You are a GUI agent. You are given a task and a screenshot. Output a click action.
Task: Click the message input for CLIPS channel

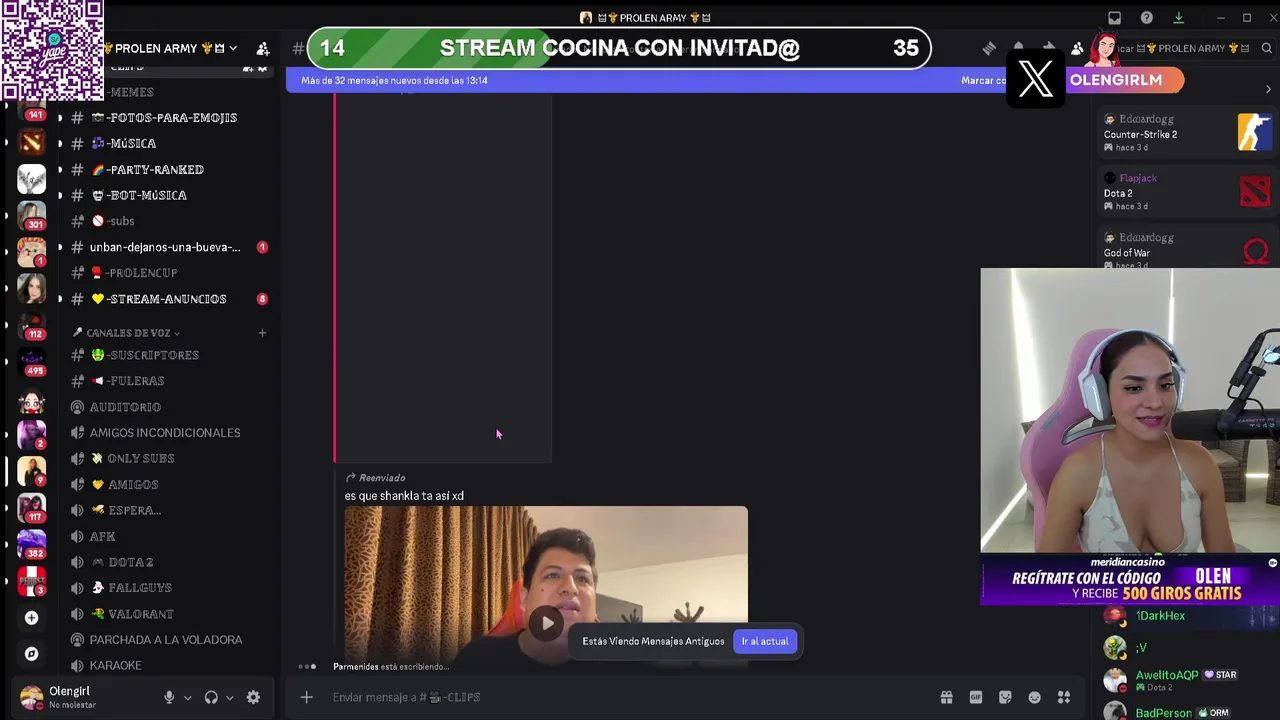click(620, 697)
